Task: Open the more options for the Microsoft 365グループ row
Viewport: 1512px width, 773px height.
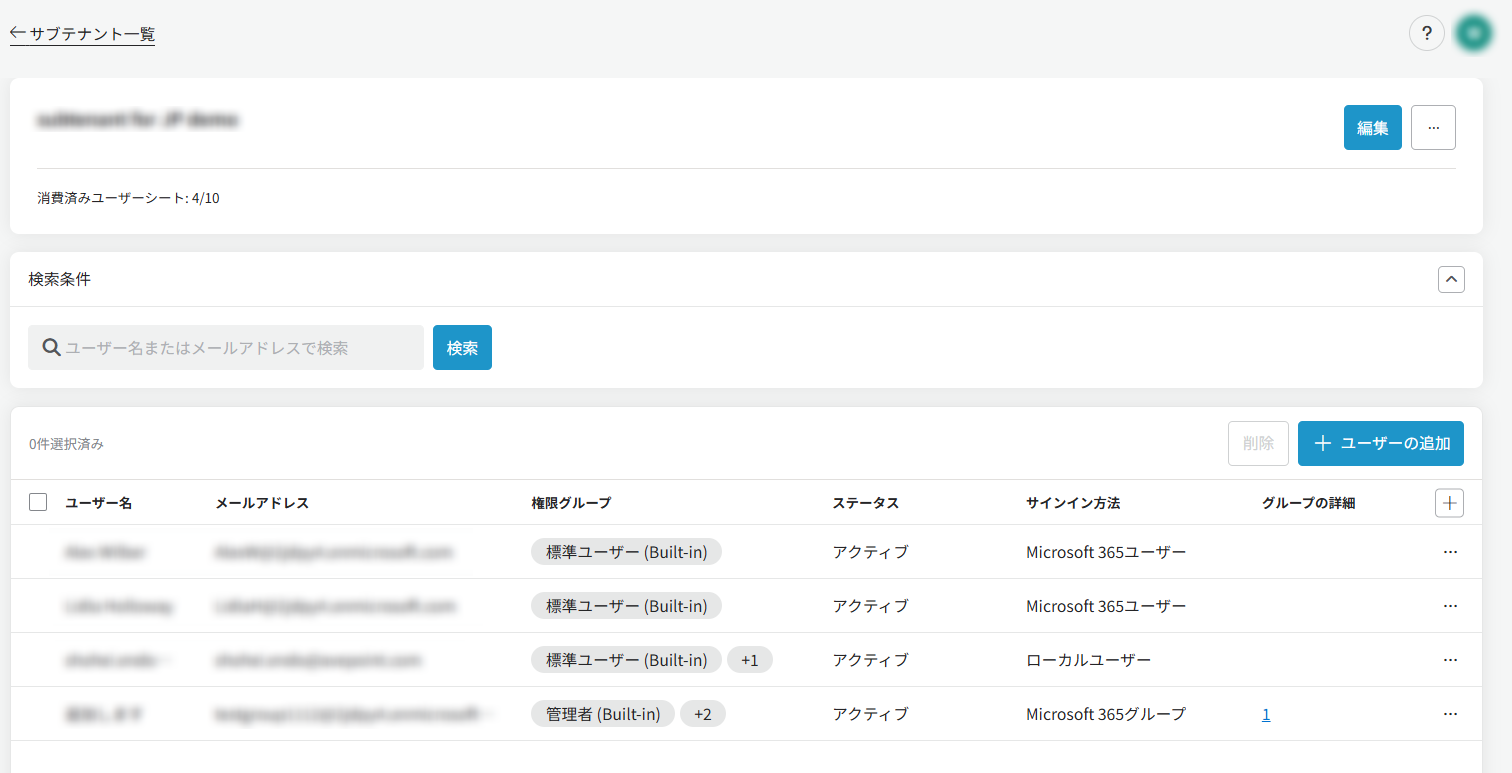Action: (x=1450, y=714)
